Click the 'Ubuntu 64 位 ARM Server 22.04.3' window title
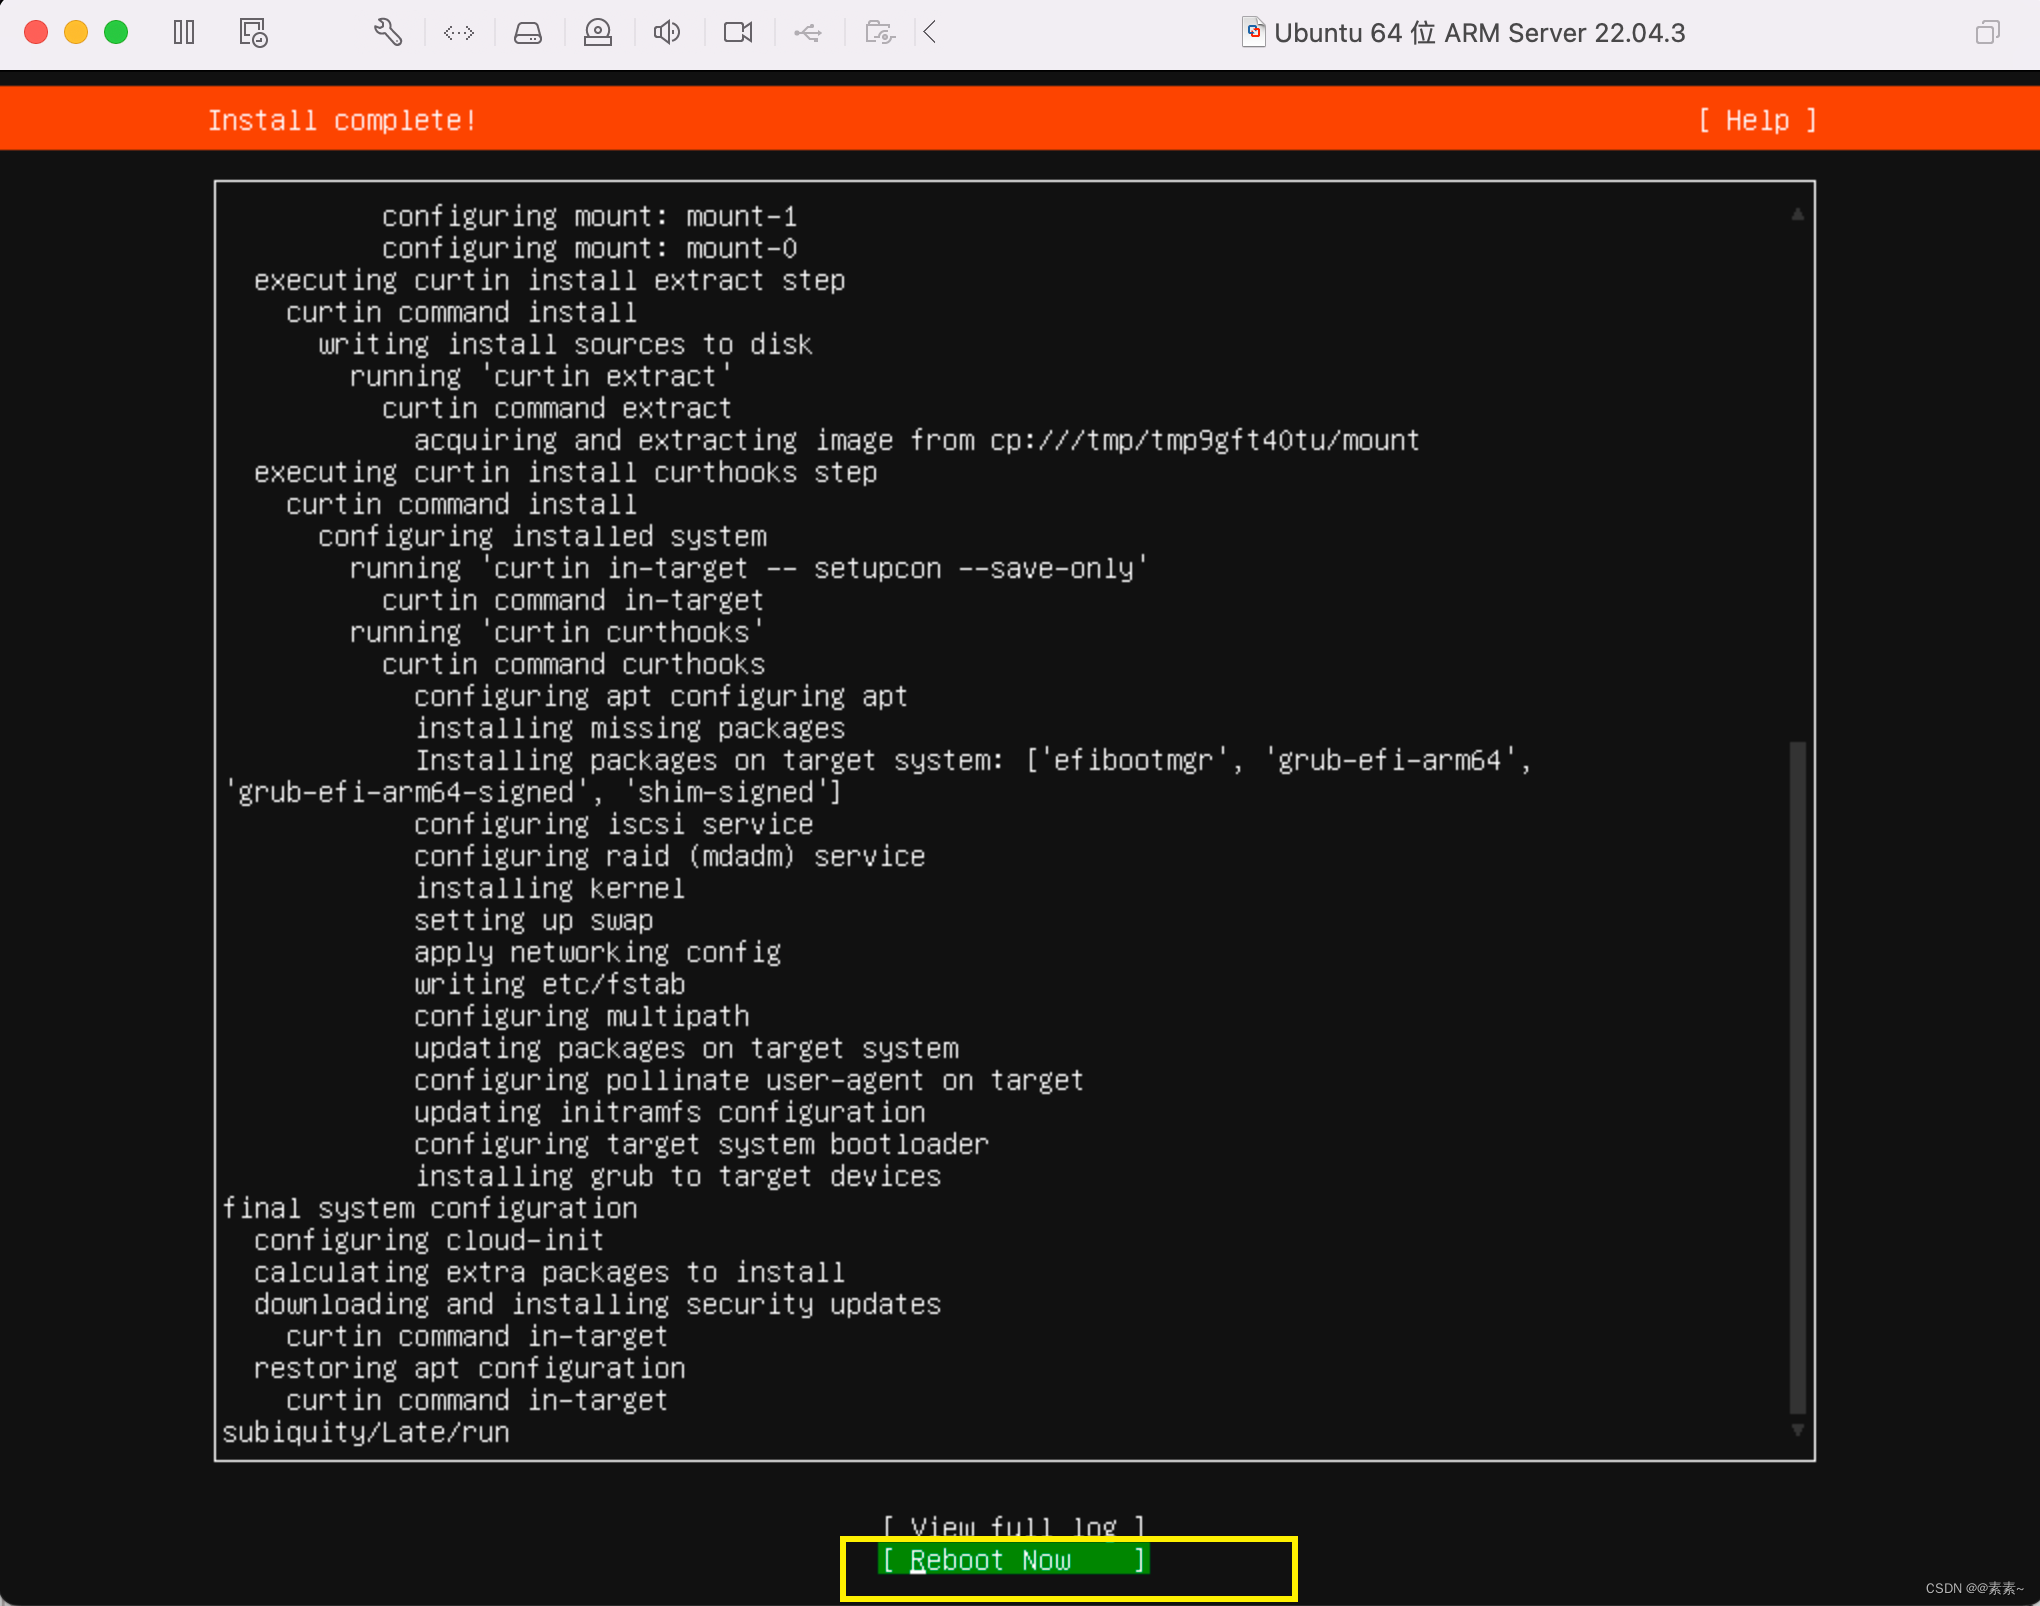This screenshot has height=1606, width=2040. pyautogui.click(x=1480, y=33)
